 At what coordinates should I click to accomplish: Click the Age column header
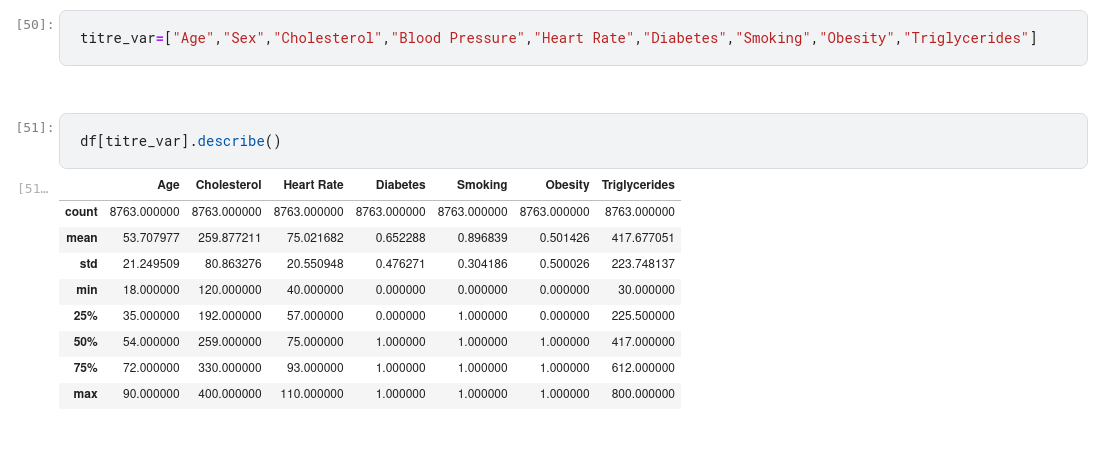(x=168, y=185)
